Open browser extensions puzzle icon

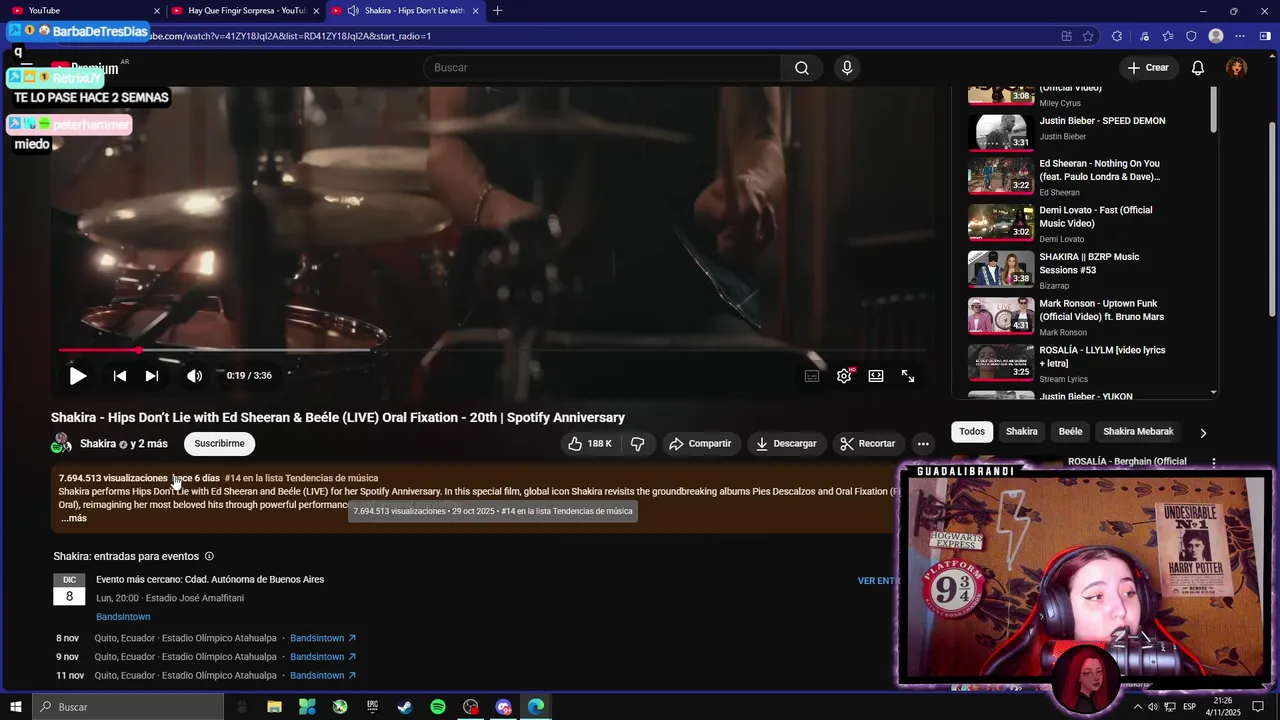coord(1117,36)
